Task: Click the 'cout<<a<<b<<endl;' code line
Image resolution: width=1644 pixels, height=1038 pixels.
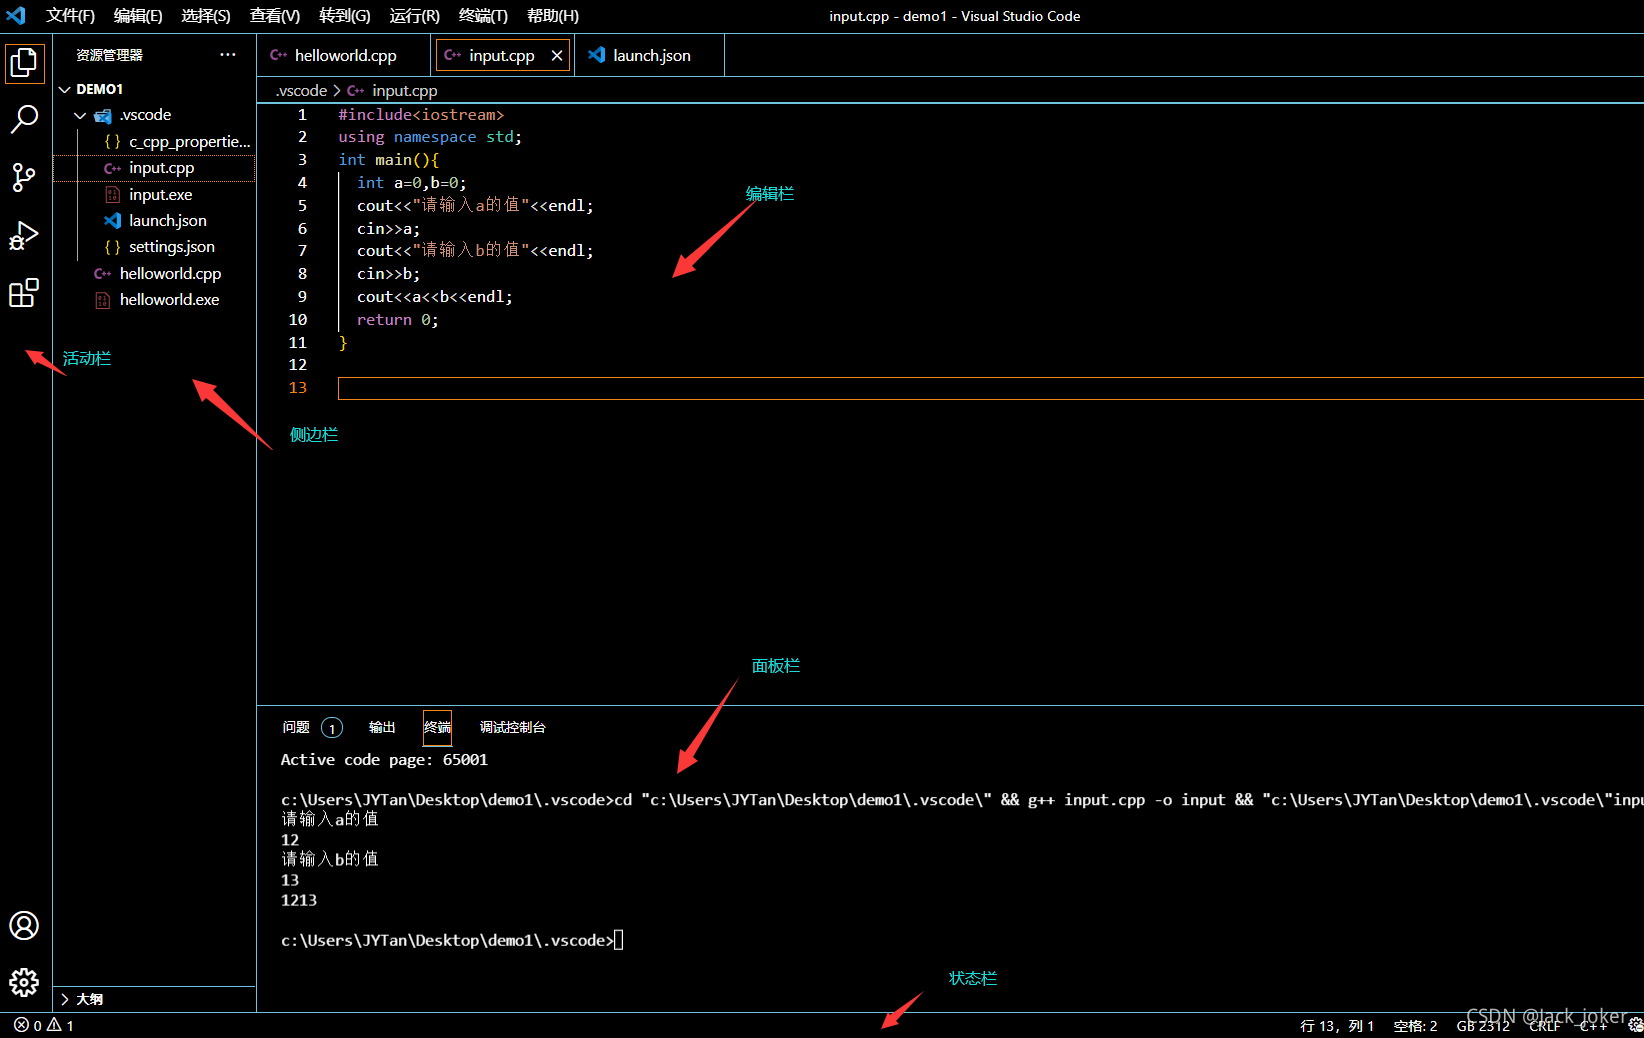Action: tap(434, 297)
